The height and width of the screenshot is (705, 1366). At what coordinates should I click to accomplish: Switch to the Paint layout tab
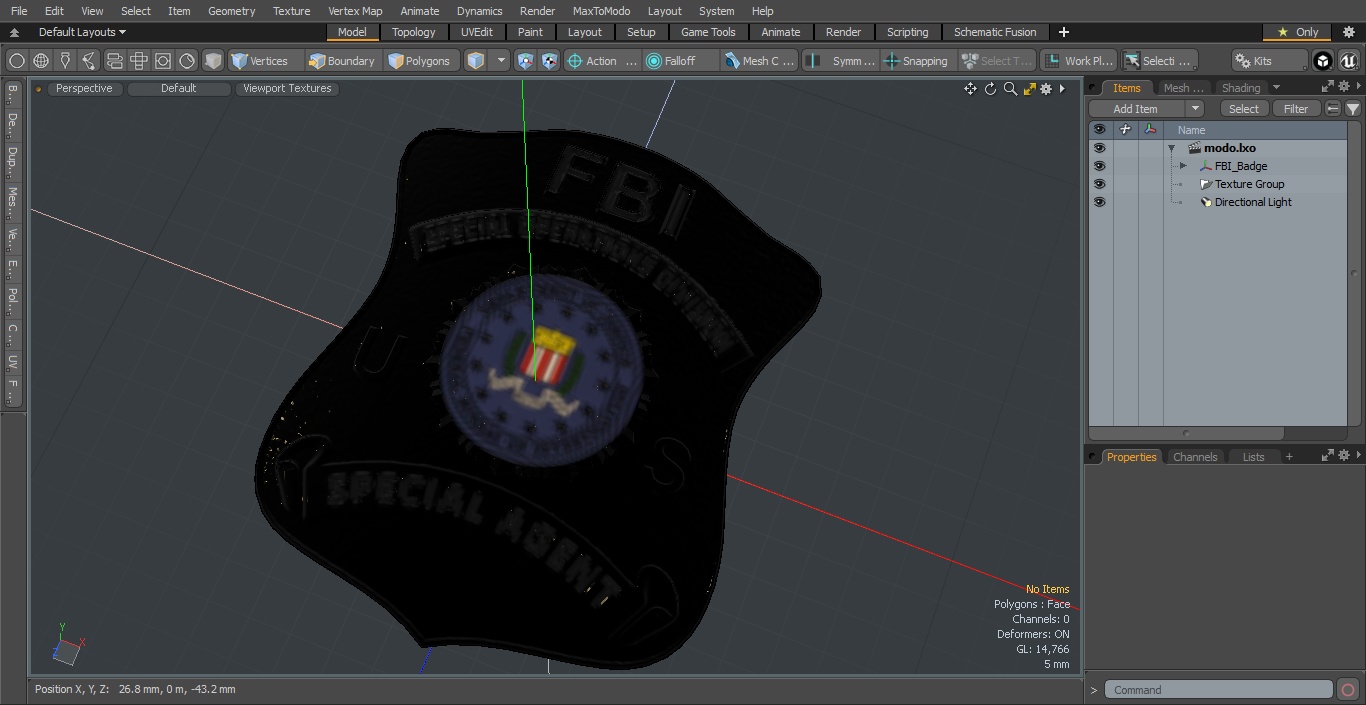pos(531,32)
